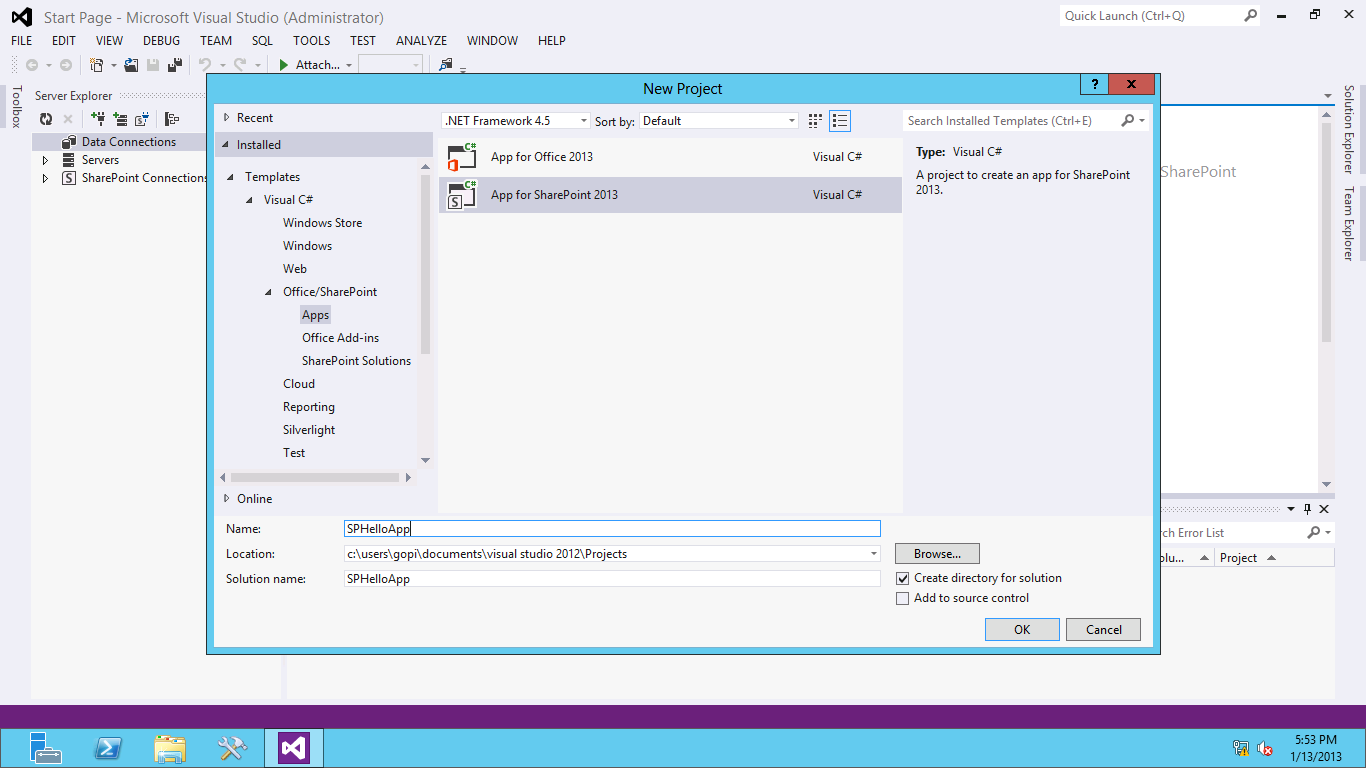The image size is (1366, 768).
Task: Open the Sort by Default dropdown
Action: click(x=718, y=121)
